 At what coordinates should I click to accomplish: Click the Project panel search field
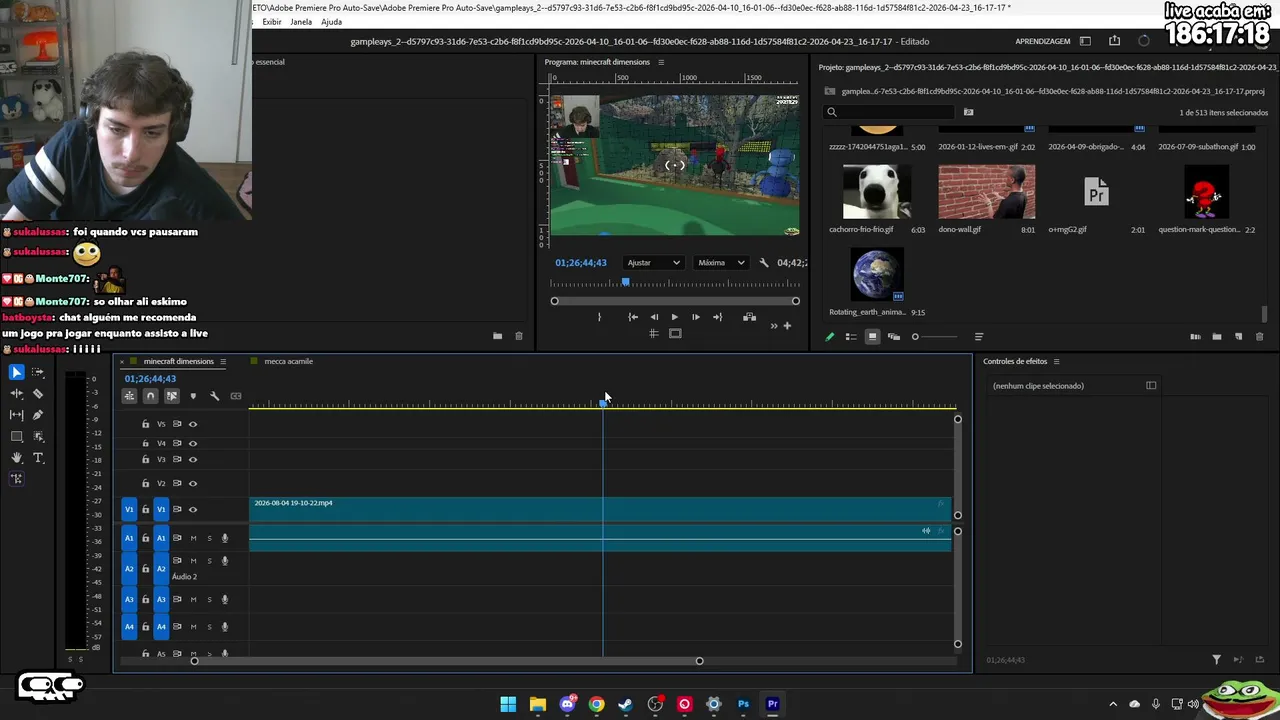(890, 112)
